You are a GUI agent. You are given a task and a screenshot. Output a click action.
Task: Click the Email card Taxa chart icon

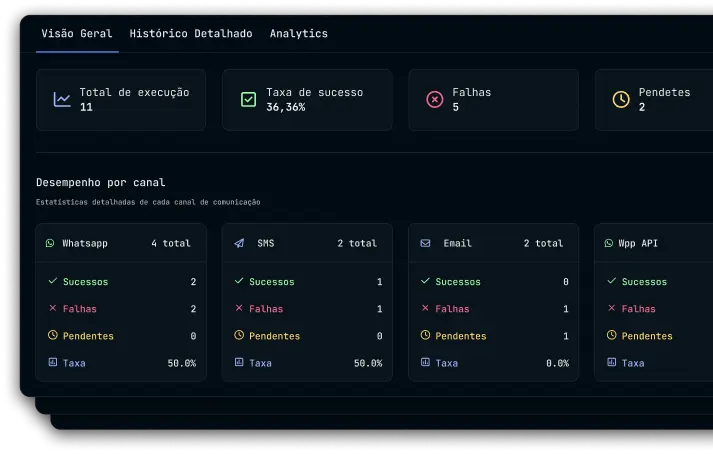(x=425, y=362)
